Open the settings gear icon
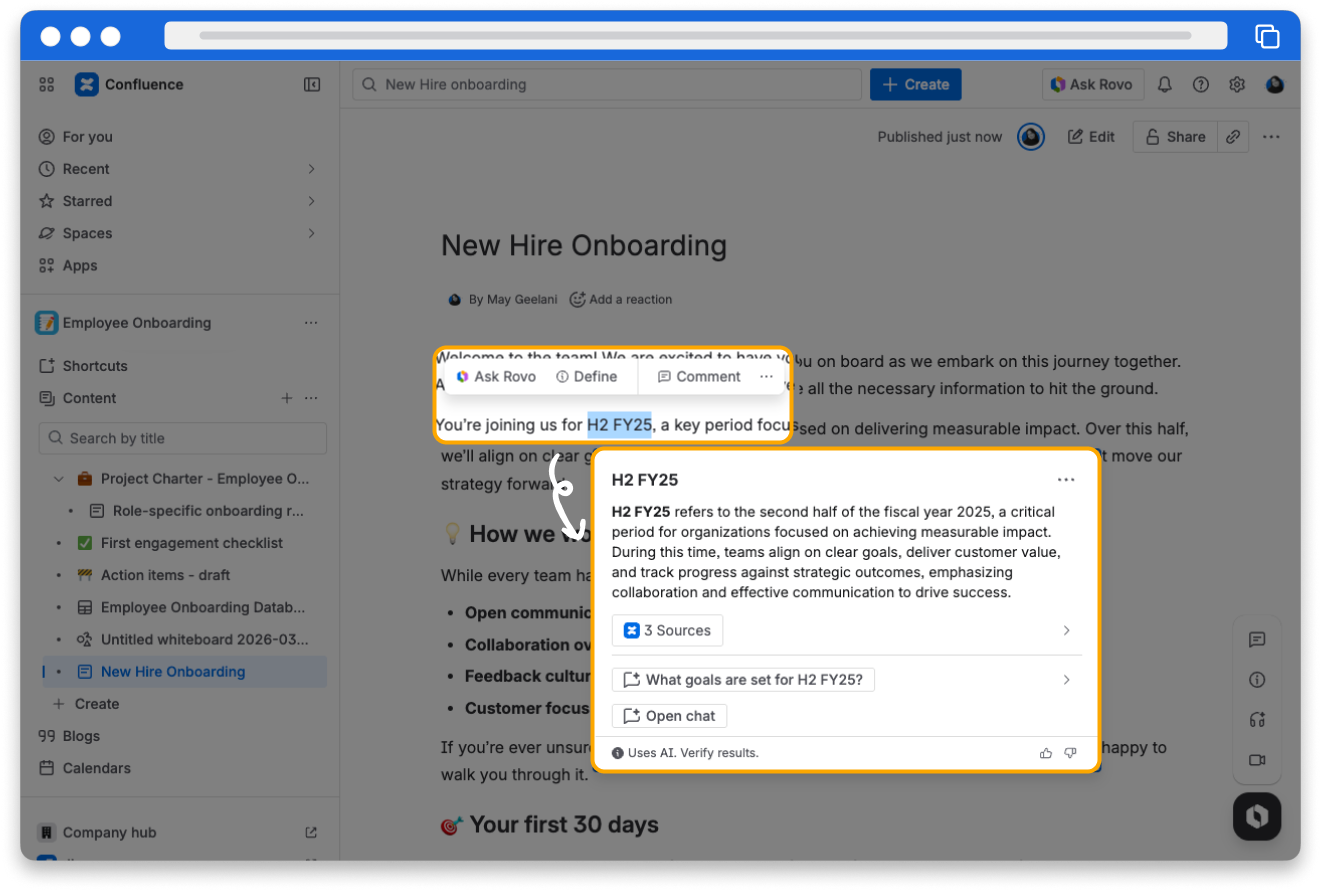 point(1237,85)
